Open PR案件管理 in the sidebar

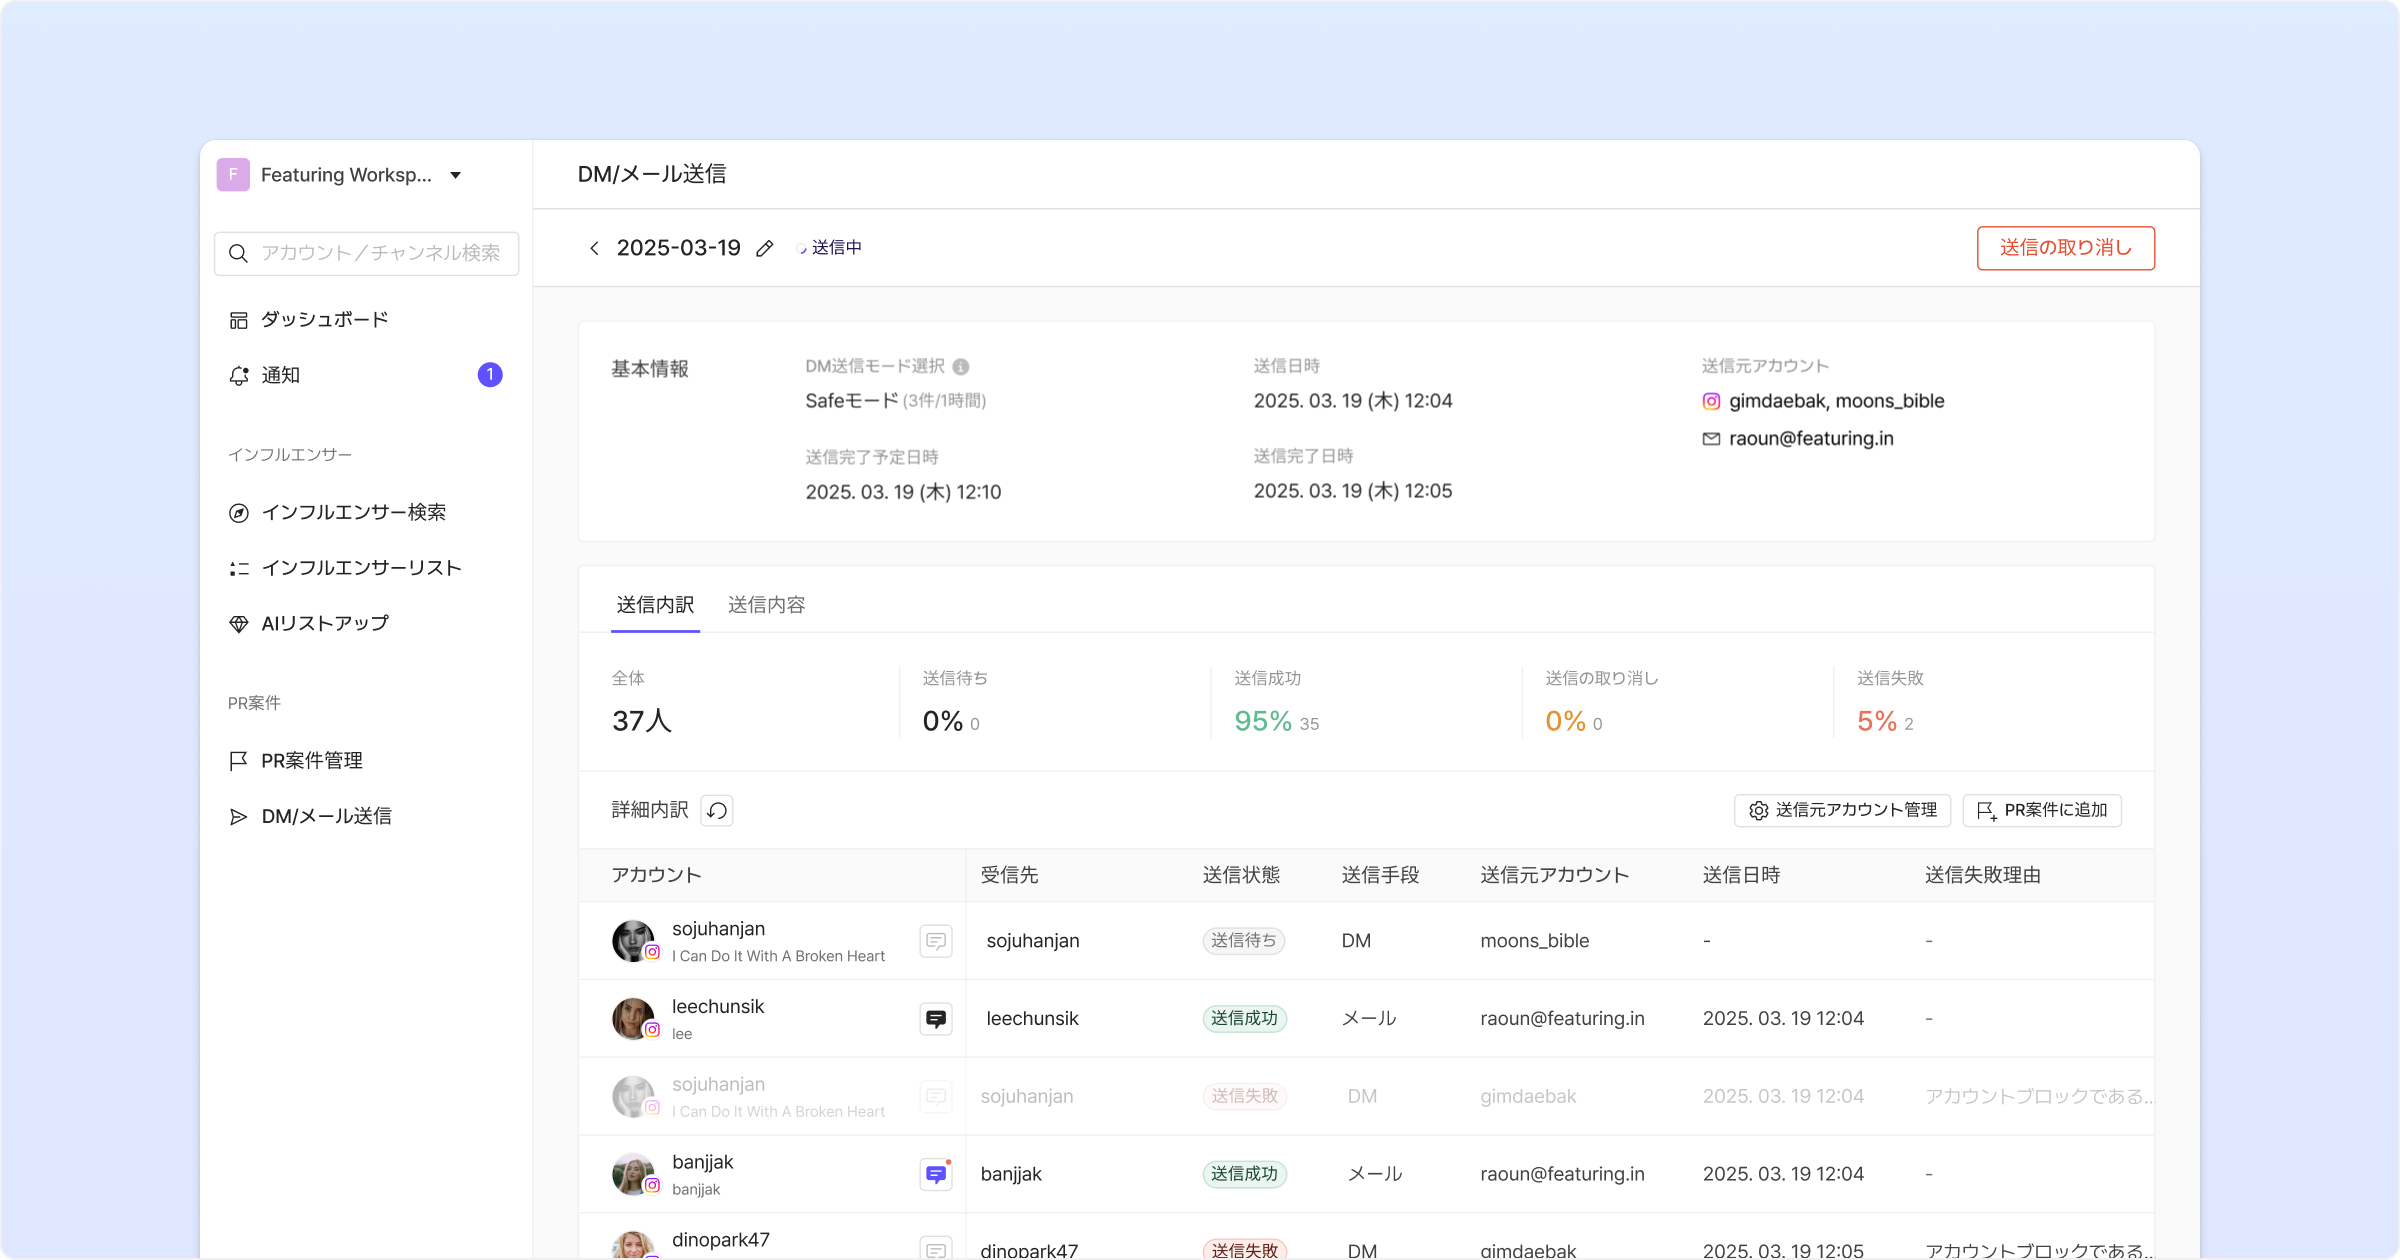click(x=311, y=760)
